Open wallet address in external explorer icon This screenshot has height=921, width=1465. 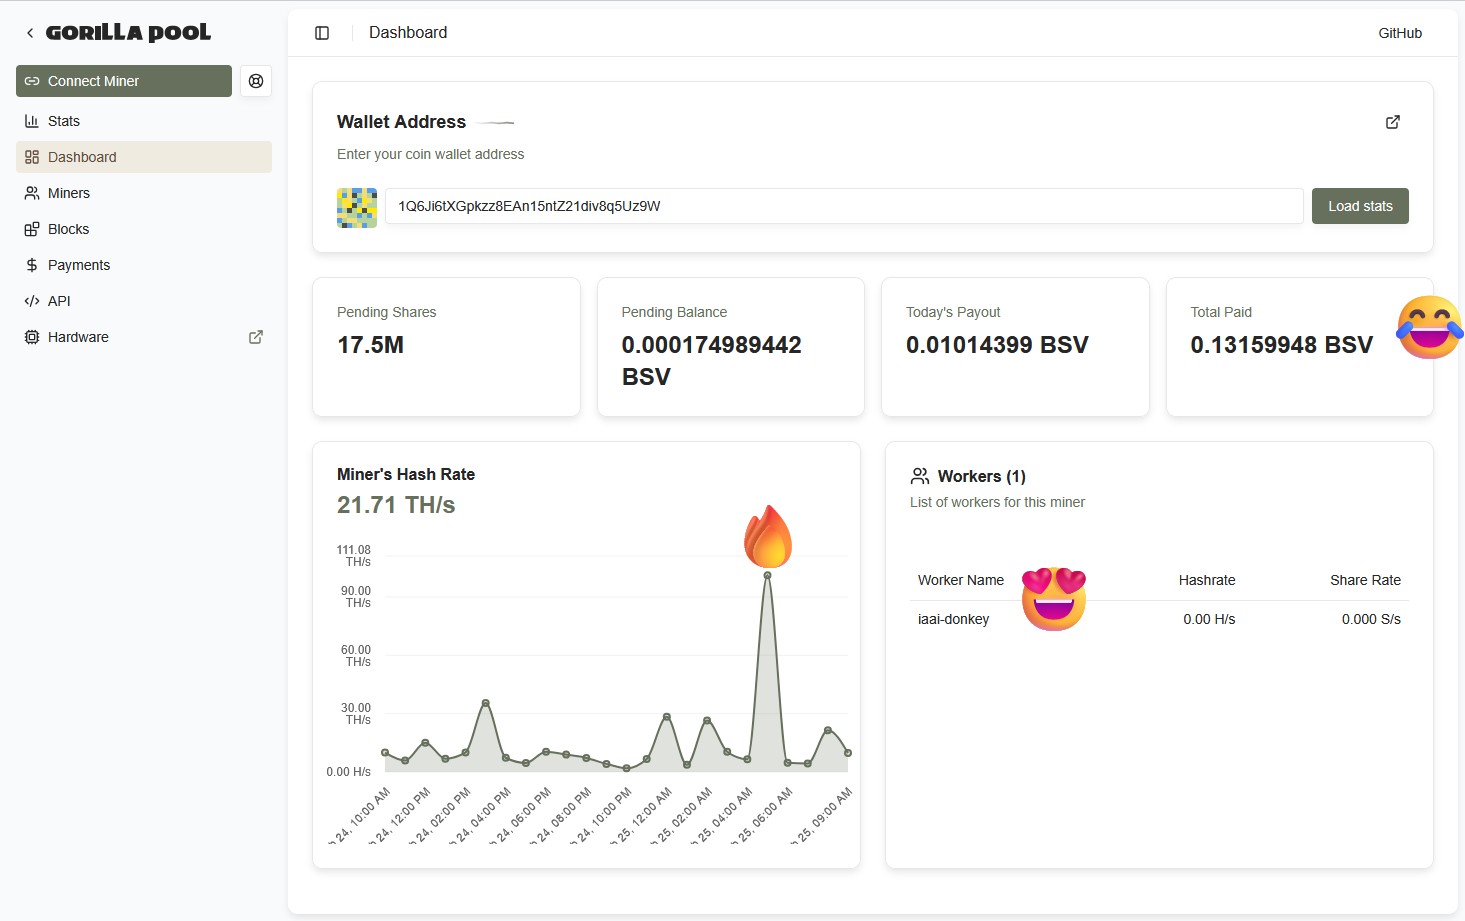[x=1393, y=122]
